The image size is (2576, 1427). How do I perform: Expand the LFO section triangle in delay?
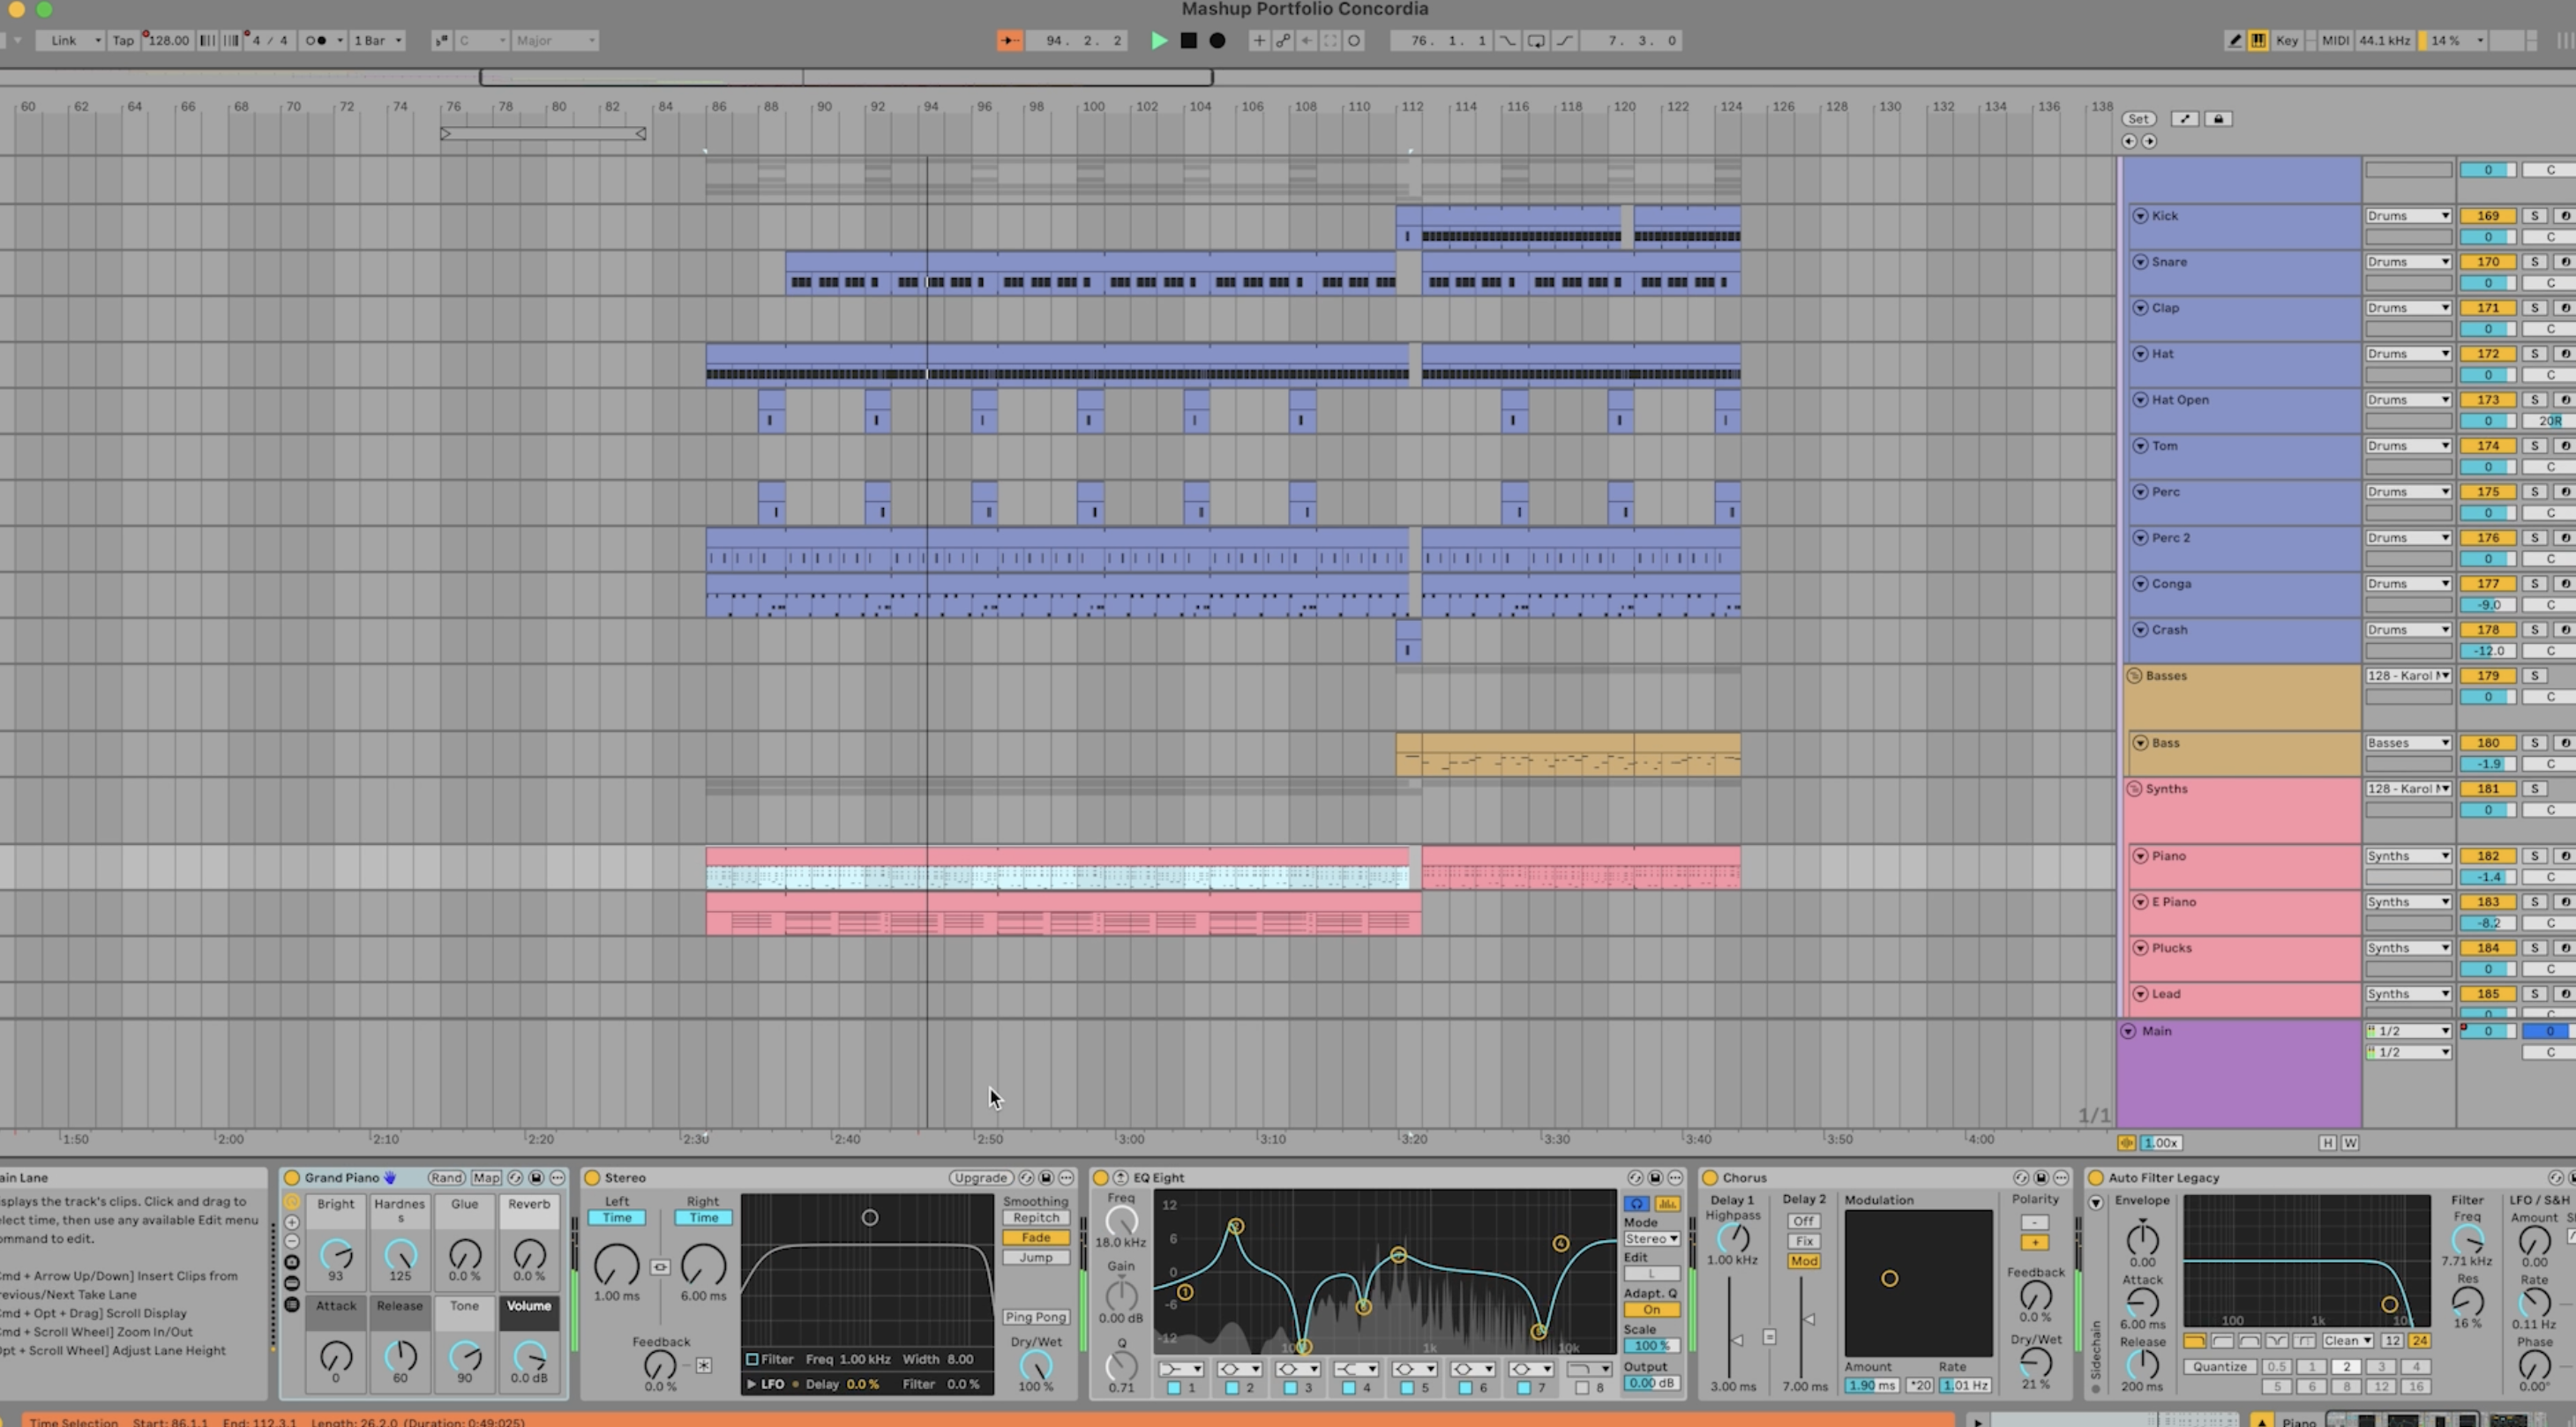click(x=751, y=1384)
